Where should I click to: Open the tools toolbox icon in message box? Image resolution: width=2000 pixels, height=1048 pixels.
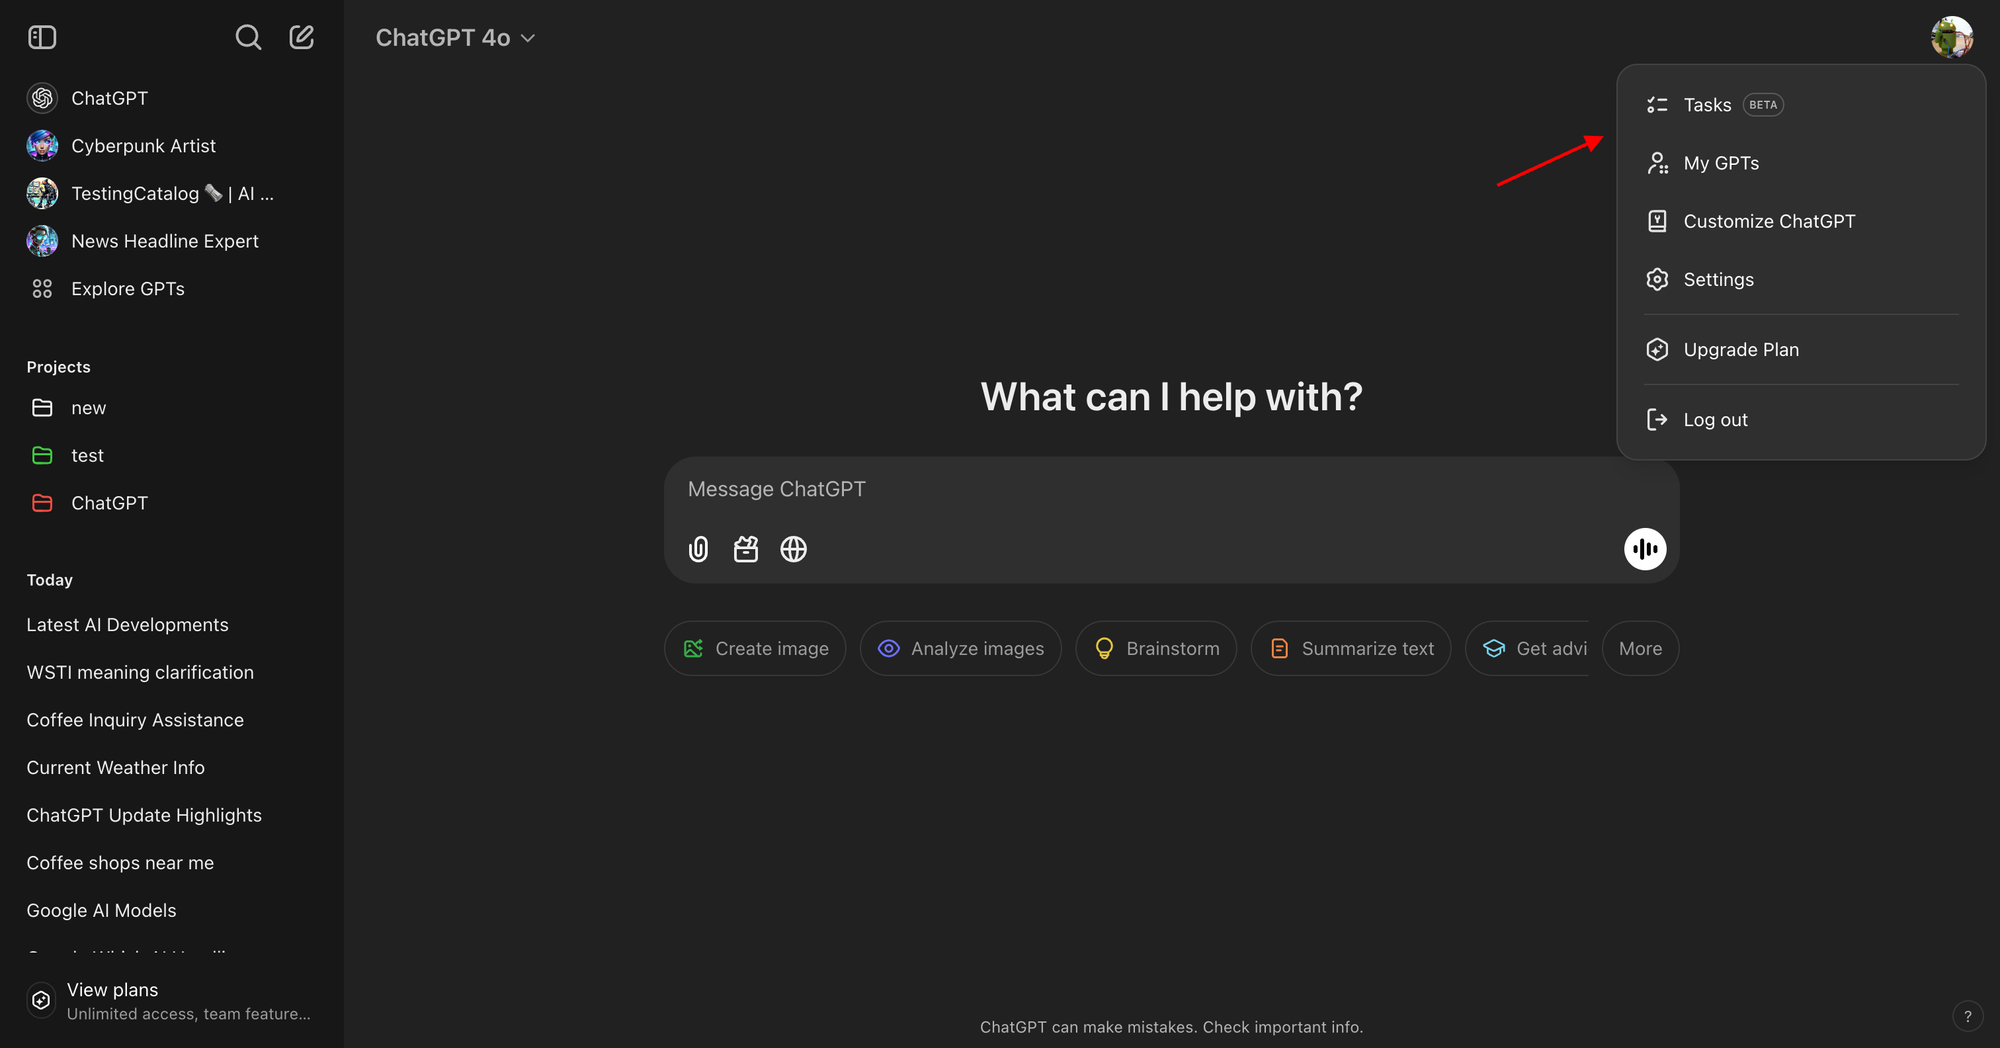(746, 549)
